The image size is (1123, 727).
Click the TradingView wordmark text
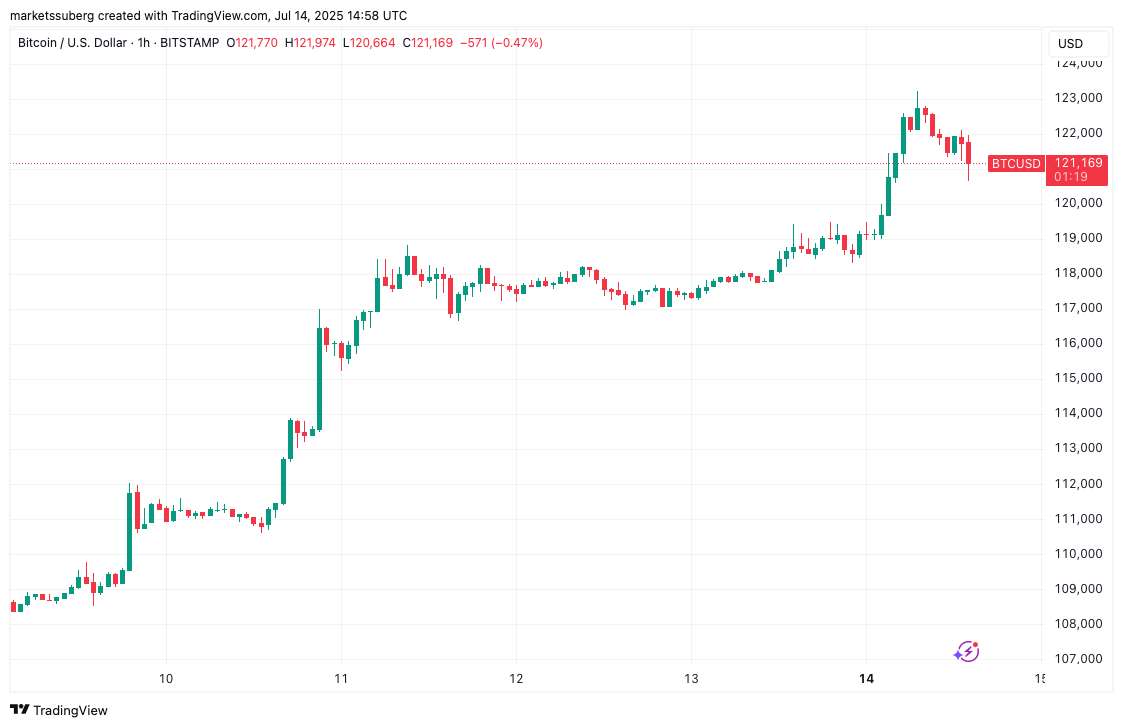(70, 711)
